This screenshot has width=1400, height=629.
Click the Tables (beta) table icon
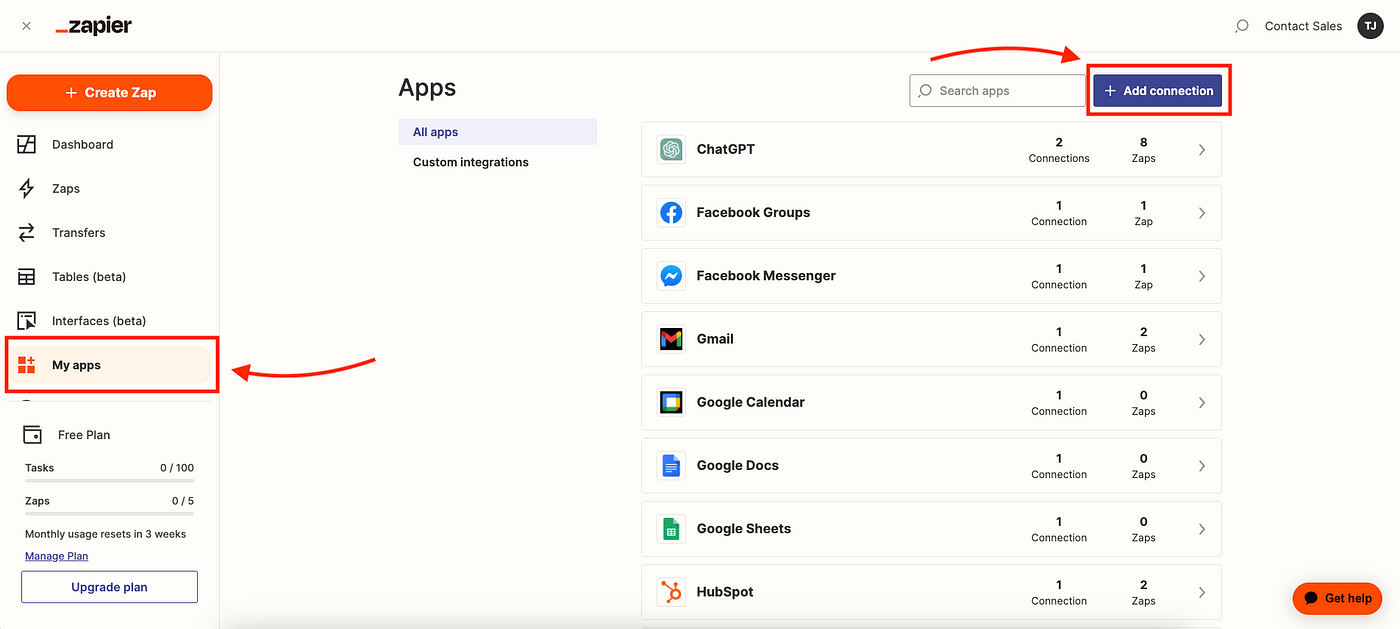pyautogui.click(x=27, y=276)
